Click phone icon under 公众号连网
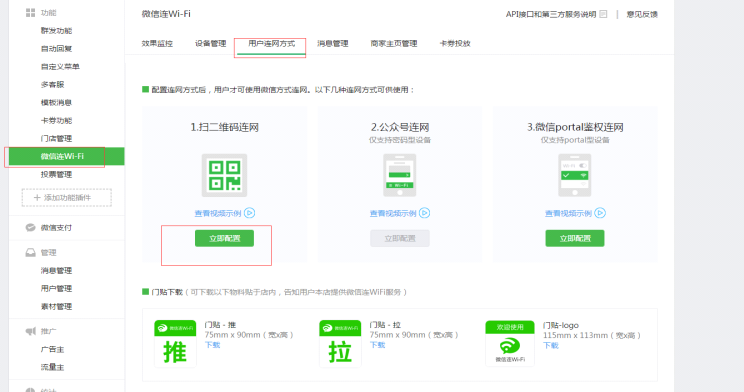 pos(400,175)
